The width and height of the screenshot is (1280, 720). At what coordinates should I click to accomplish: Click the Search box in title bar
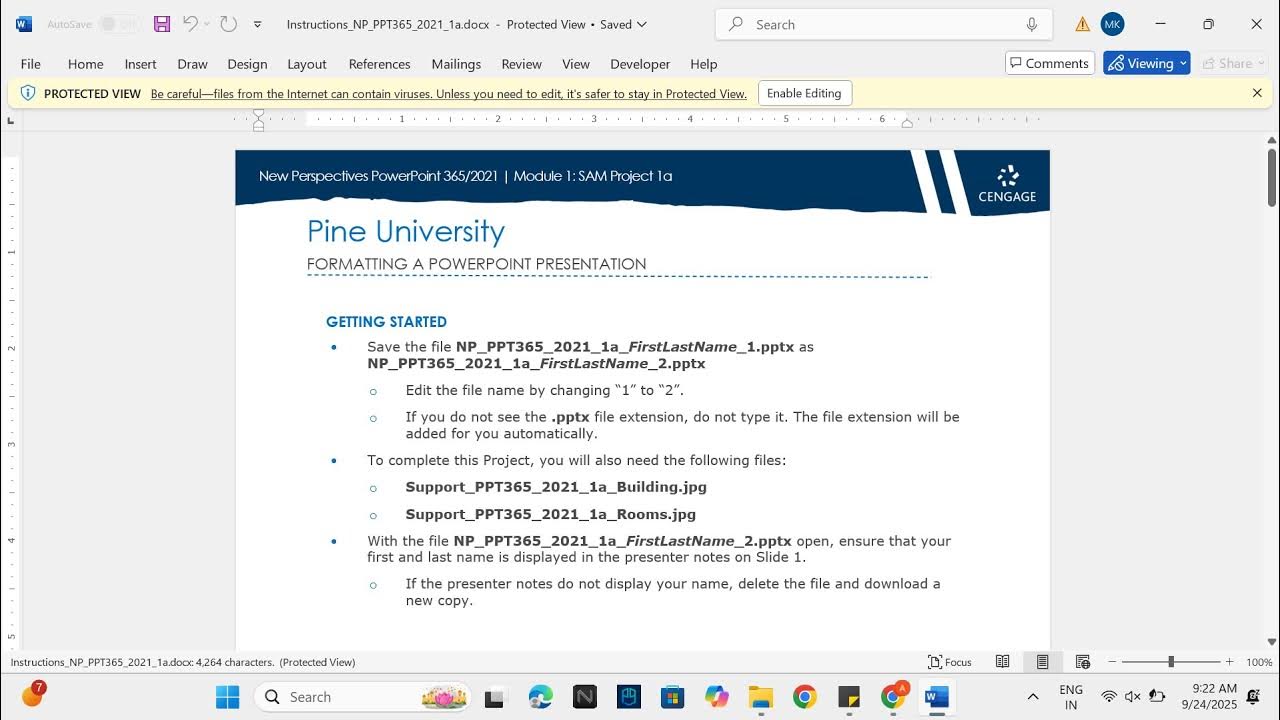884,24
